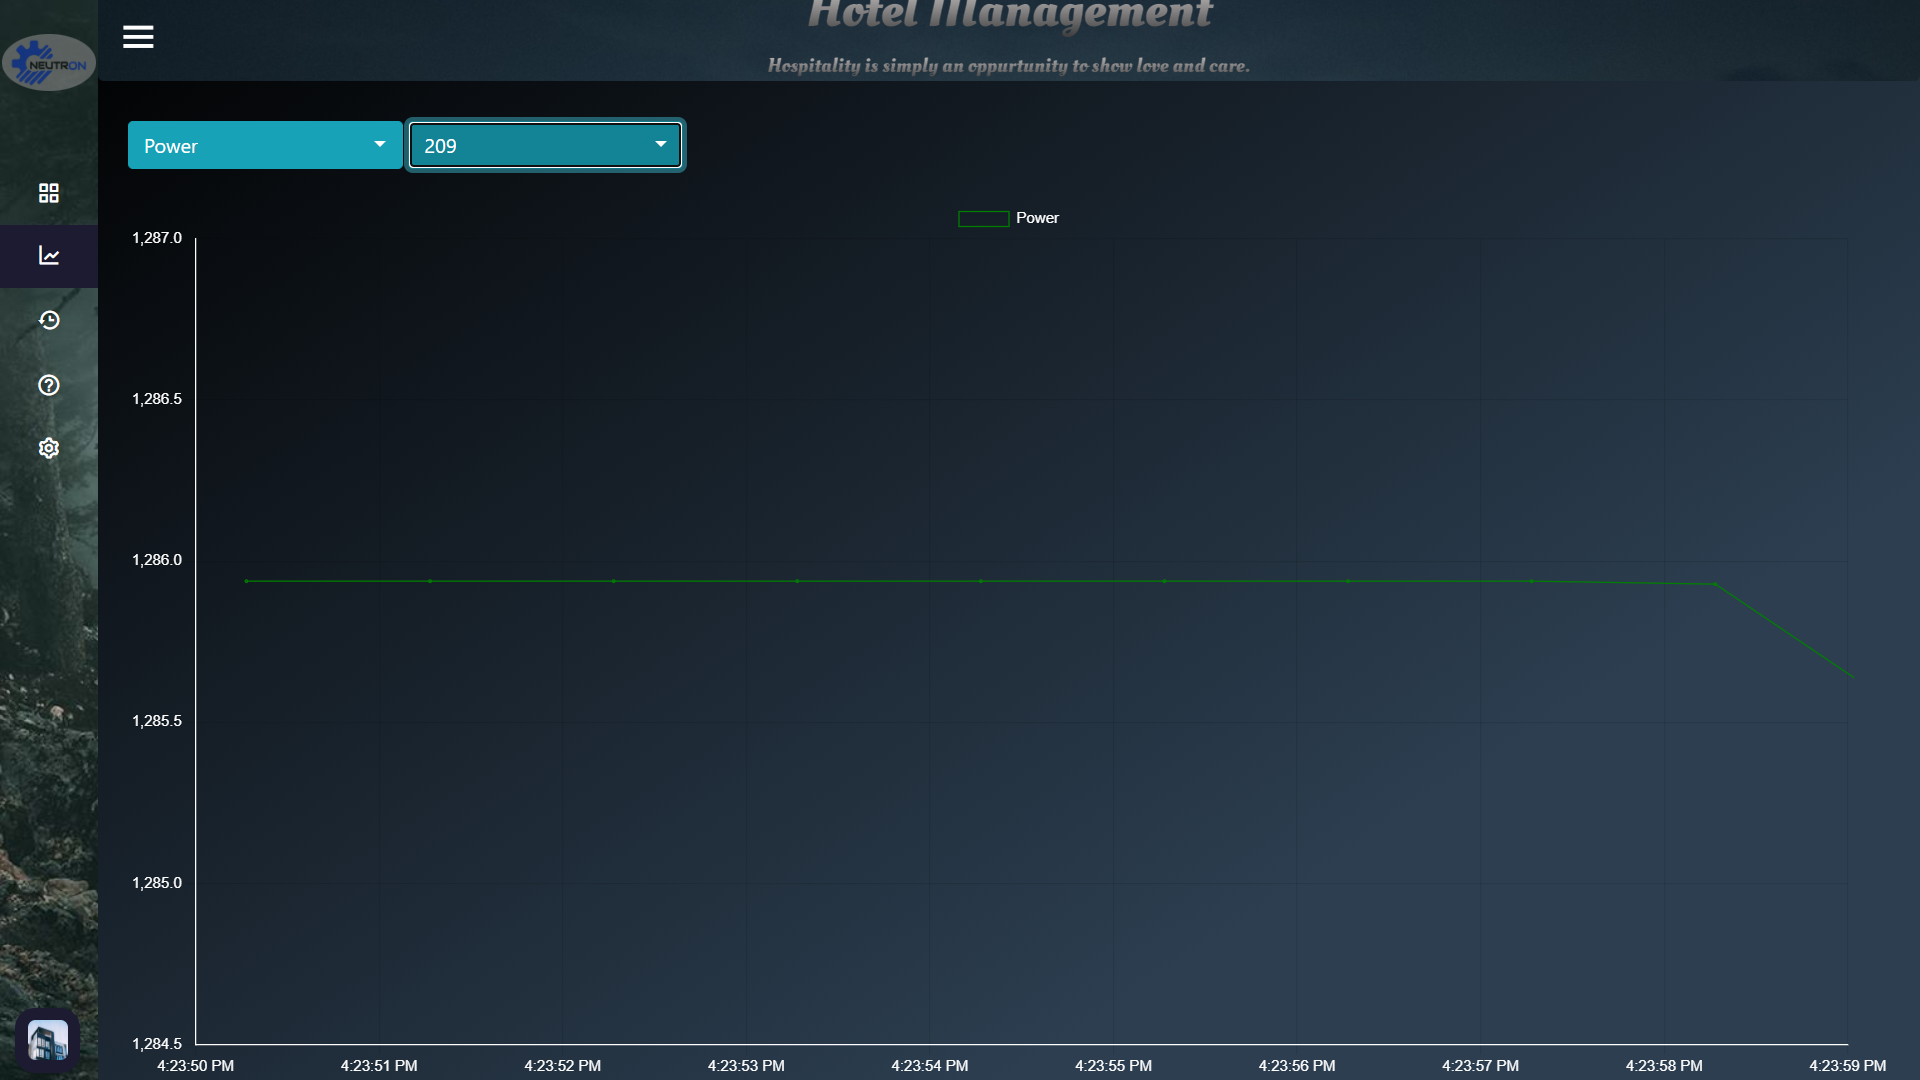Open the settings gear icon
The width and height of the screenshot is (1920, 1080).
tap(48, 448)
